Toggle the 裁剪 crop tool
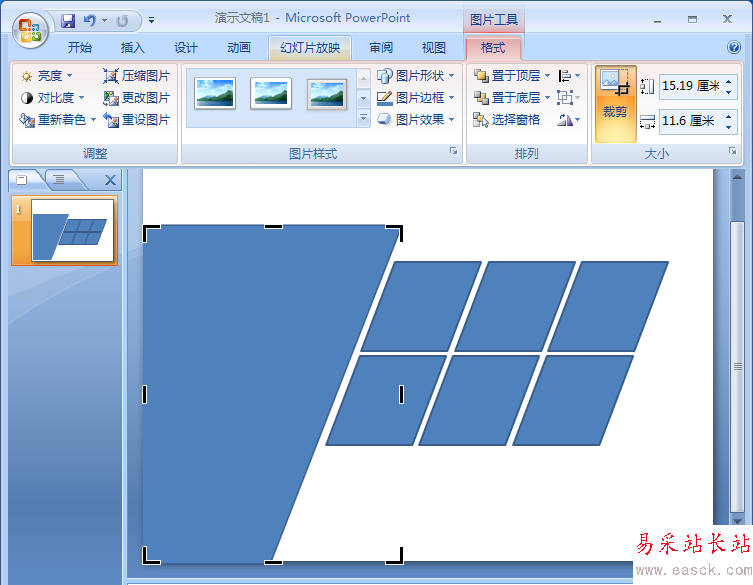The height and width of the screenshot is (585, 753). pos(616,104)
